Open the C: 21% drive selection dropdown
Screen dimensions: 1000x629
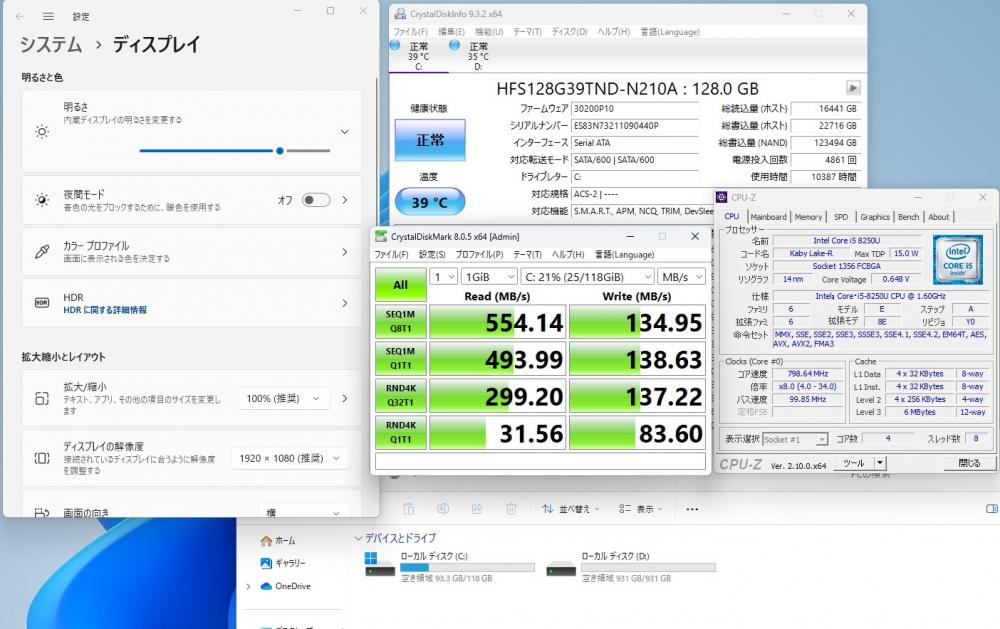[x=587, y=277]
